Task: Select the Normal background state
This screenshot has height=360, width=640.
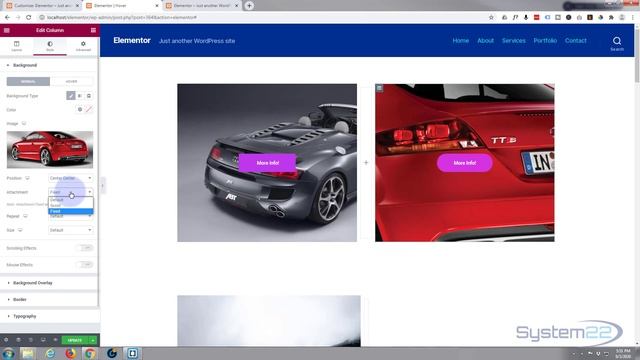Action: 28,82
